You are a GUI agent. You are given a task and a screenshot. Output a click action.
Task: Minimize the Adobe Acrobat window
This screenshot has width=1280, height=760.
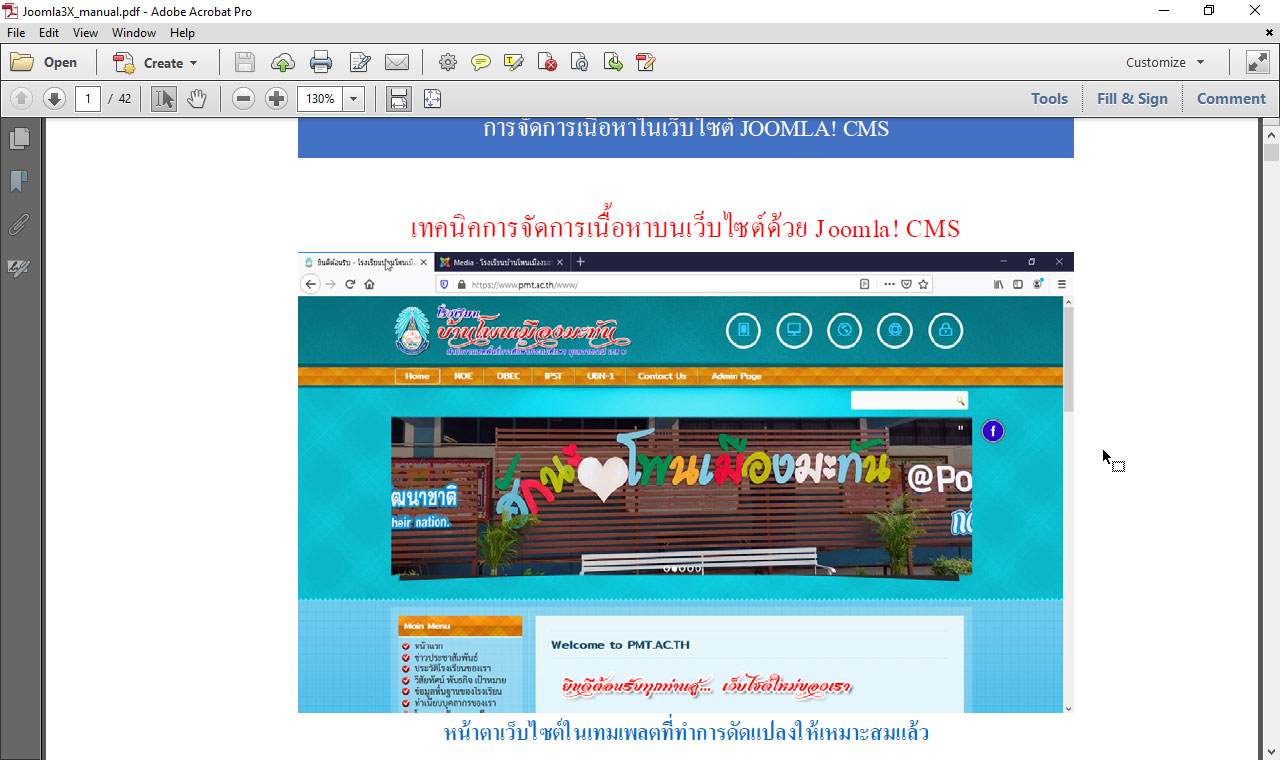(1165, 11)
